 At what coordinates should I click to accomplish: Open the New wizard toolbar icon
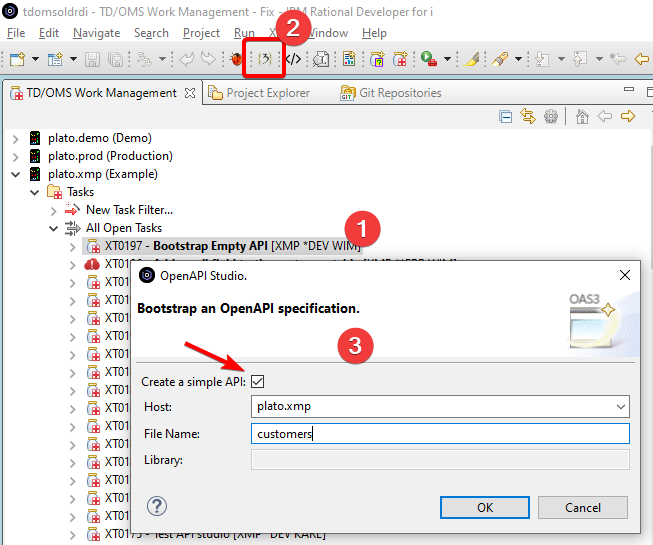tap(17, 59)
